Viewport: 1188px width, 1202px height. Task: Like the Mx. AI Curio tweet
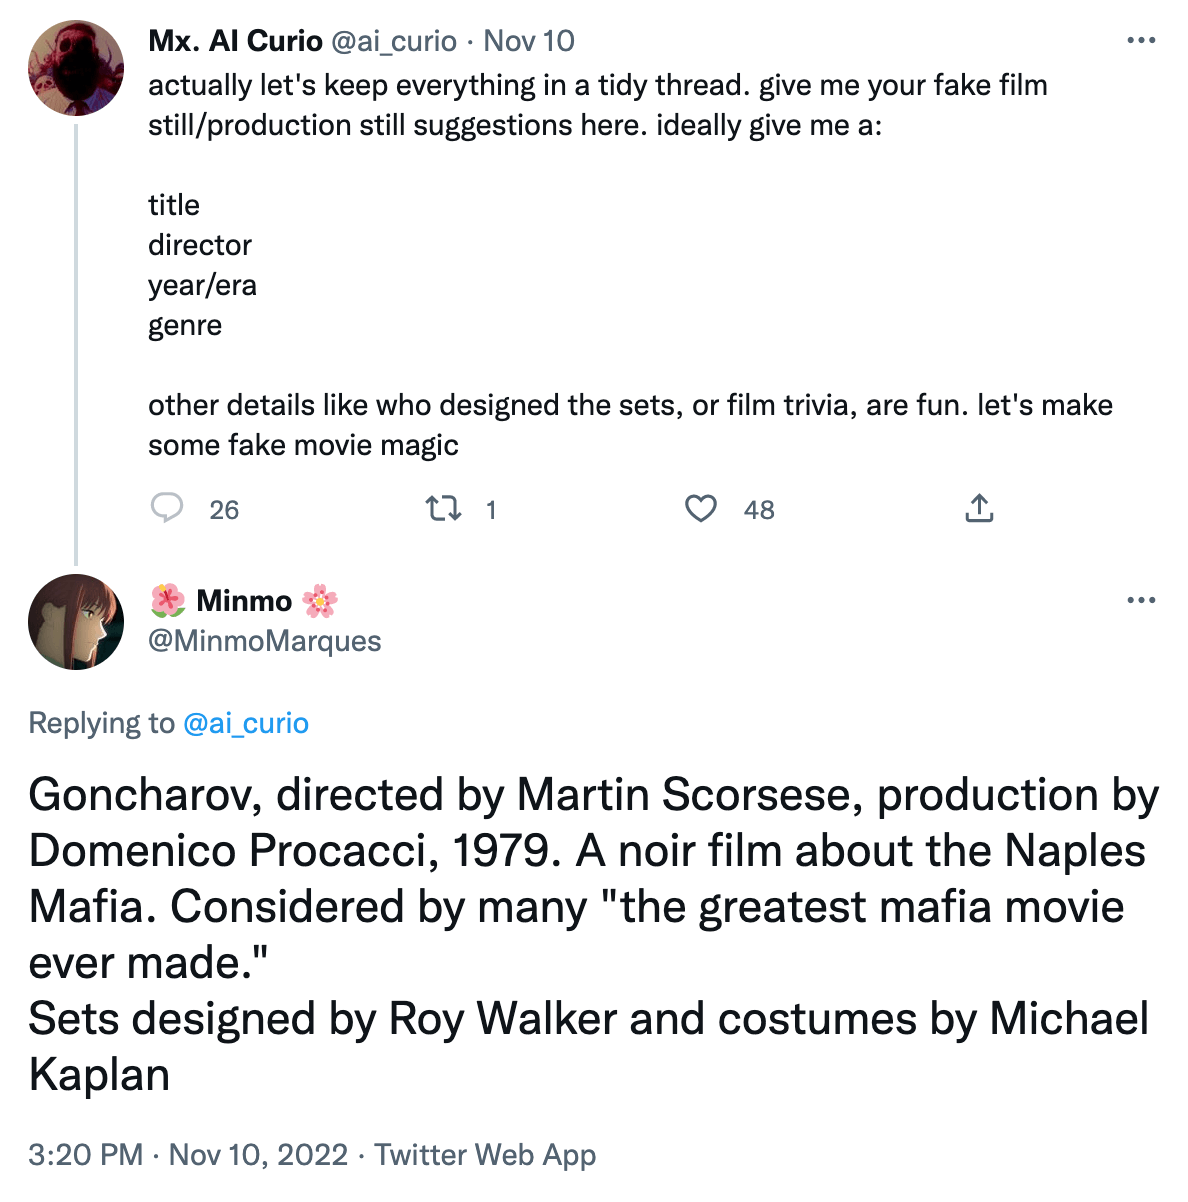[701, 509]
